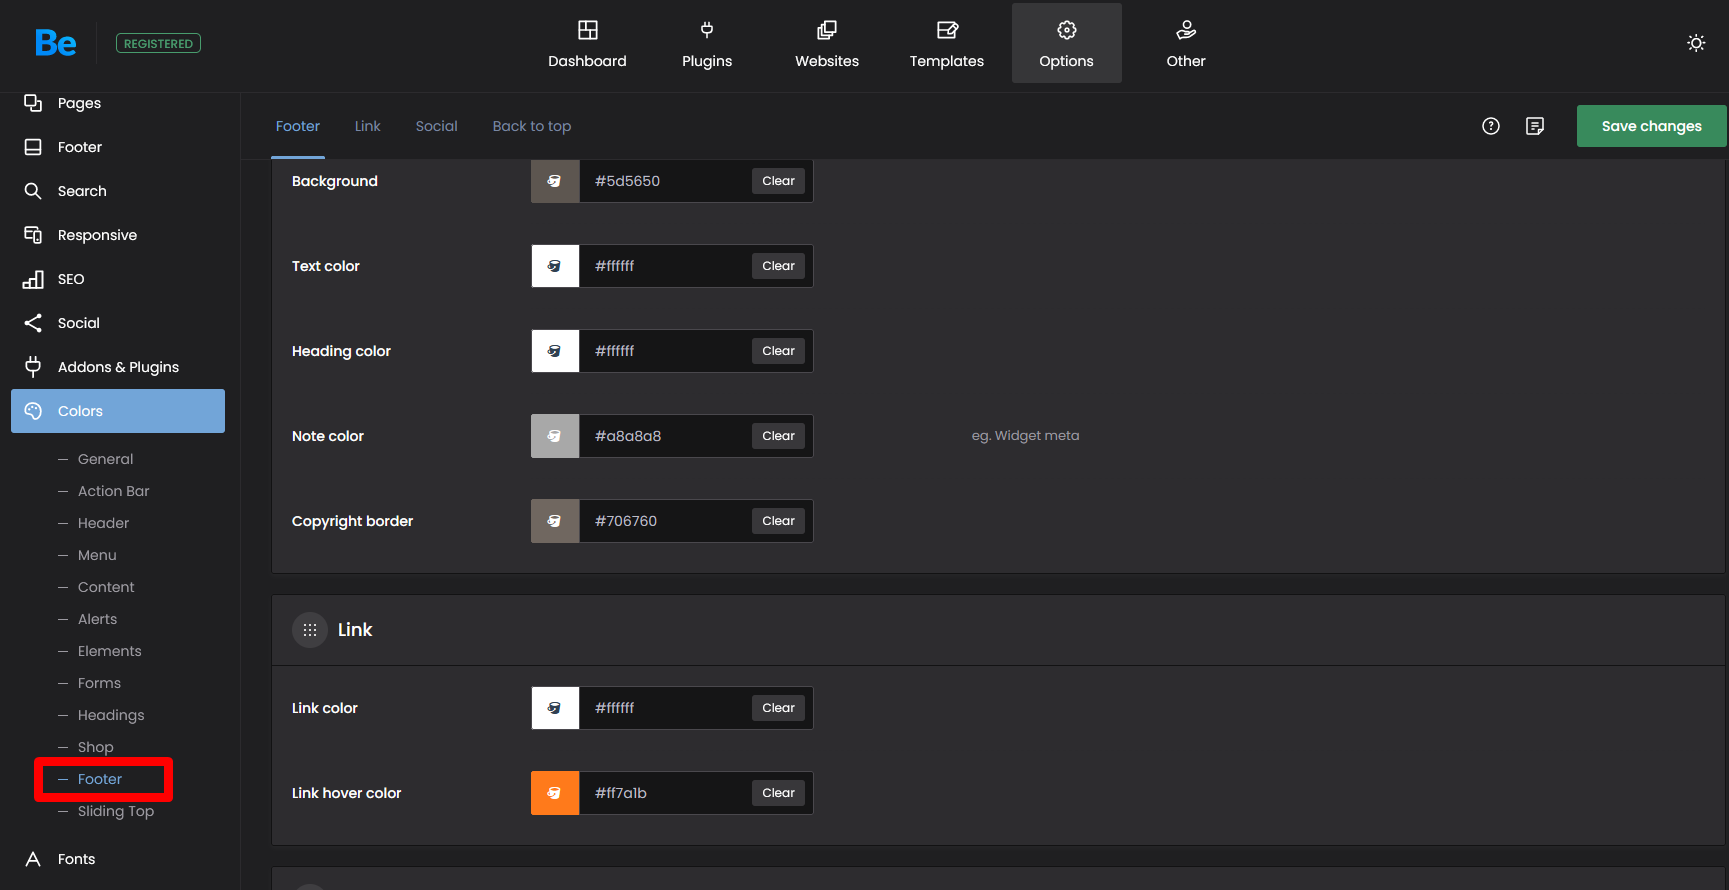
Task: Clear the Copyright border color
Action: click(778, 521)
